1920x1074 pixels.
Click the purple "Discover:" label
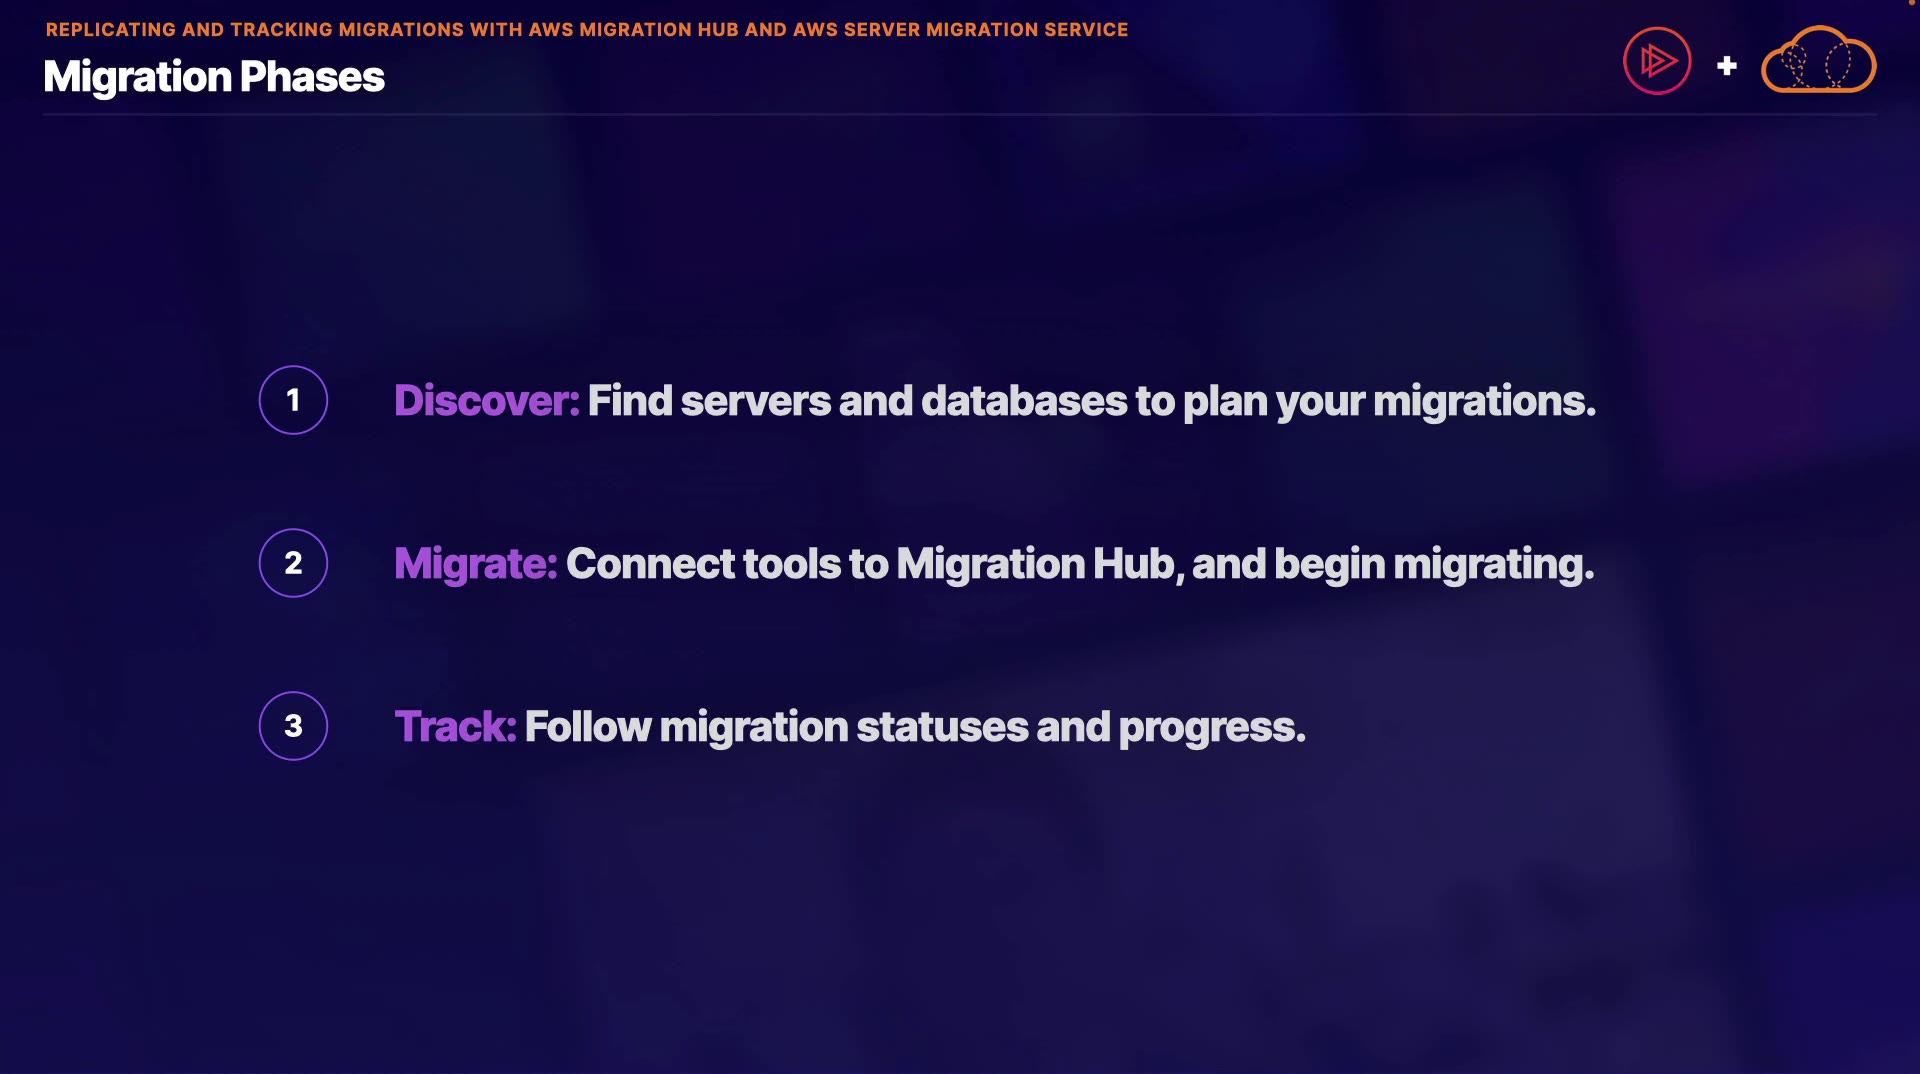click(x=487, y=401)
